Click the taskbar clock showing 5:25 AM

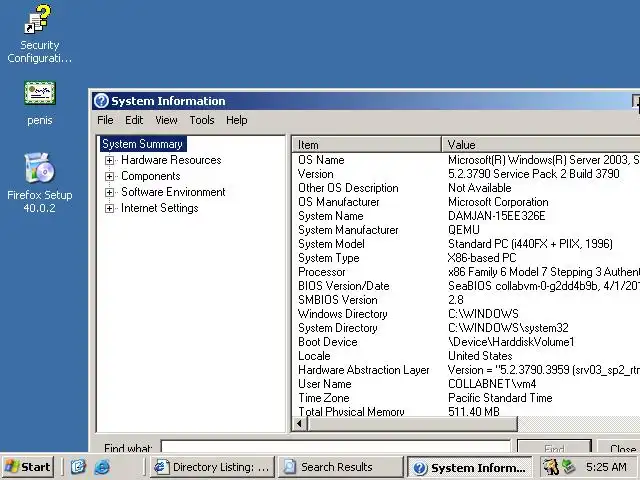(x=606, y=467)
